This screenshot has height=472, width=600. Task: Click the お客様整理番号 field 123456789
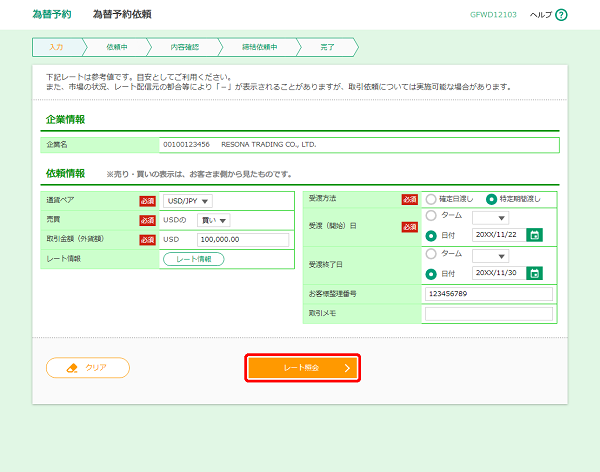point(489,294)
